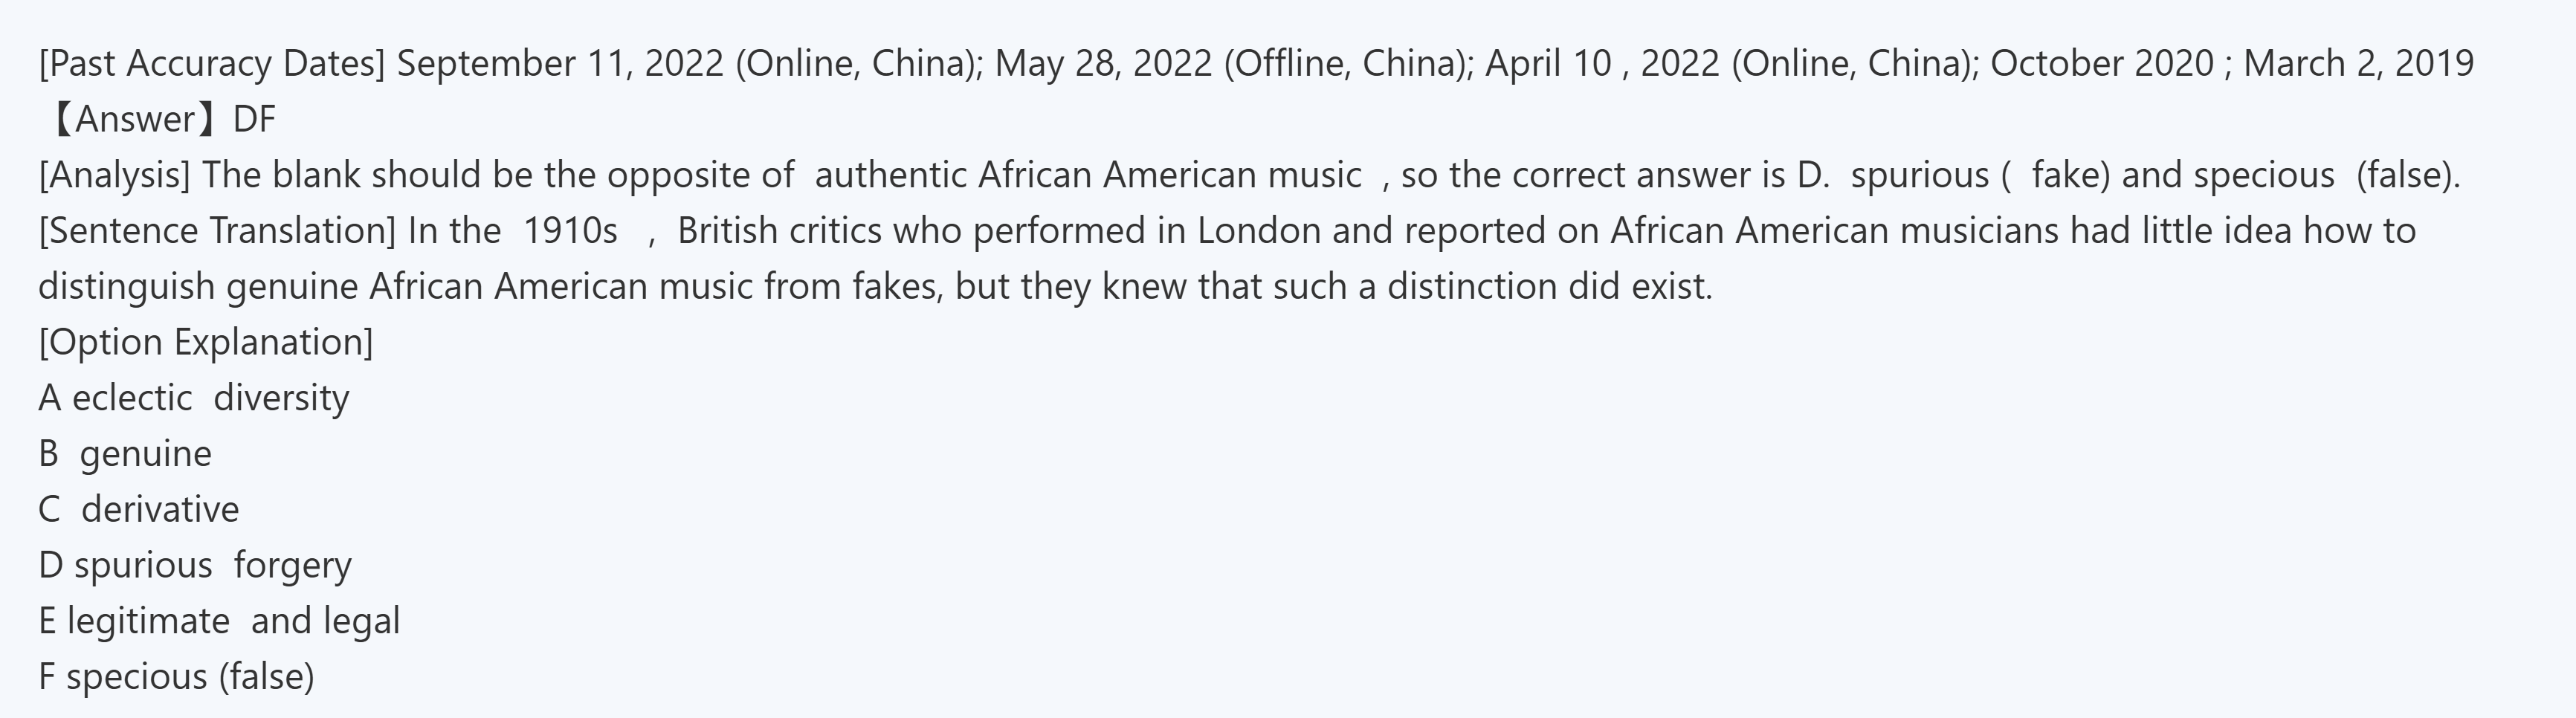Choose option C derivative
This screenshot has width=2576, height=718.
pyautogui.click(x=139, y=510)
